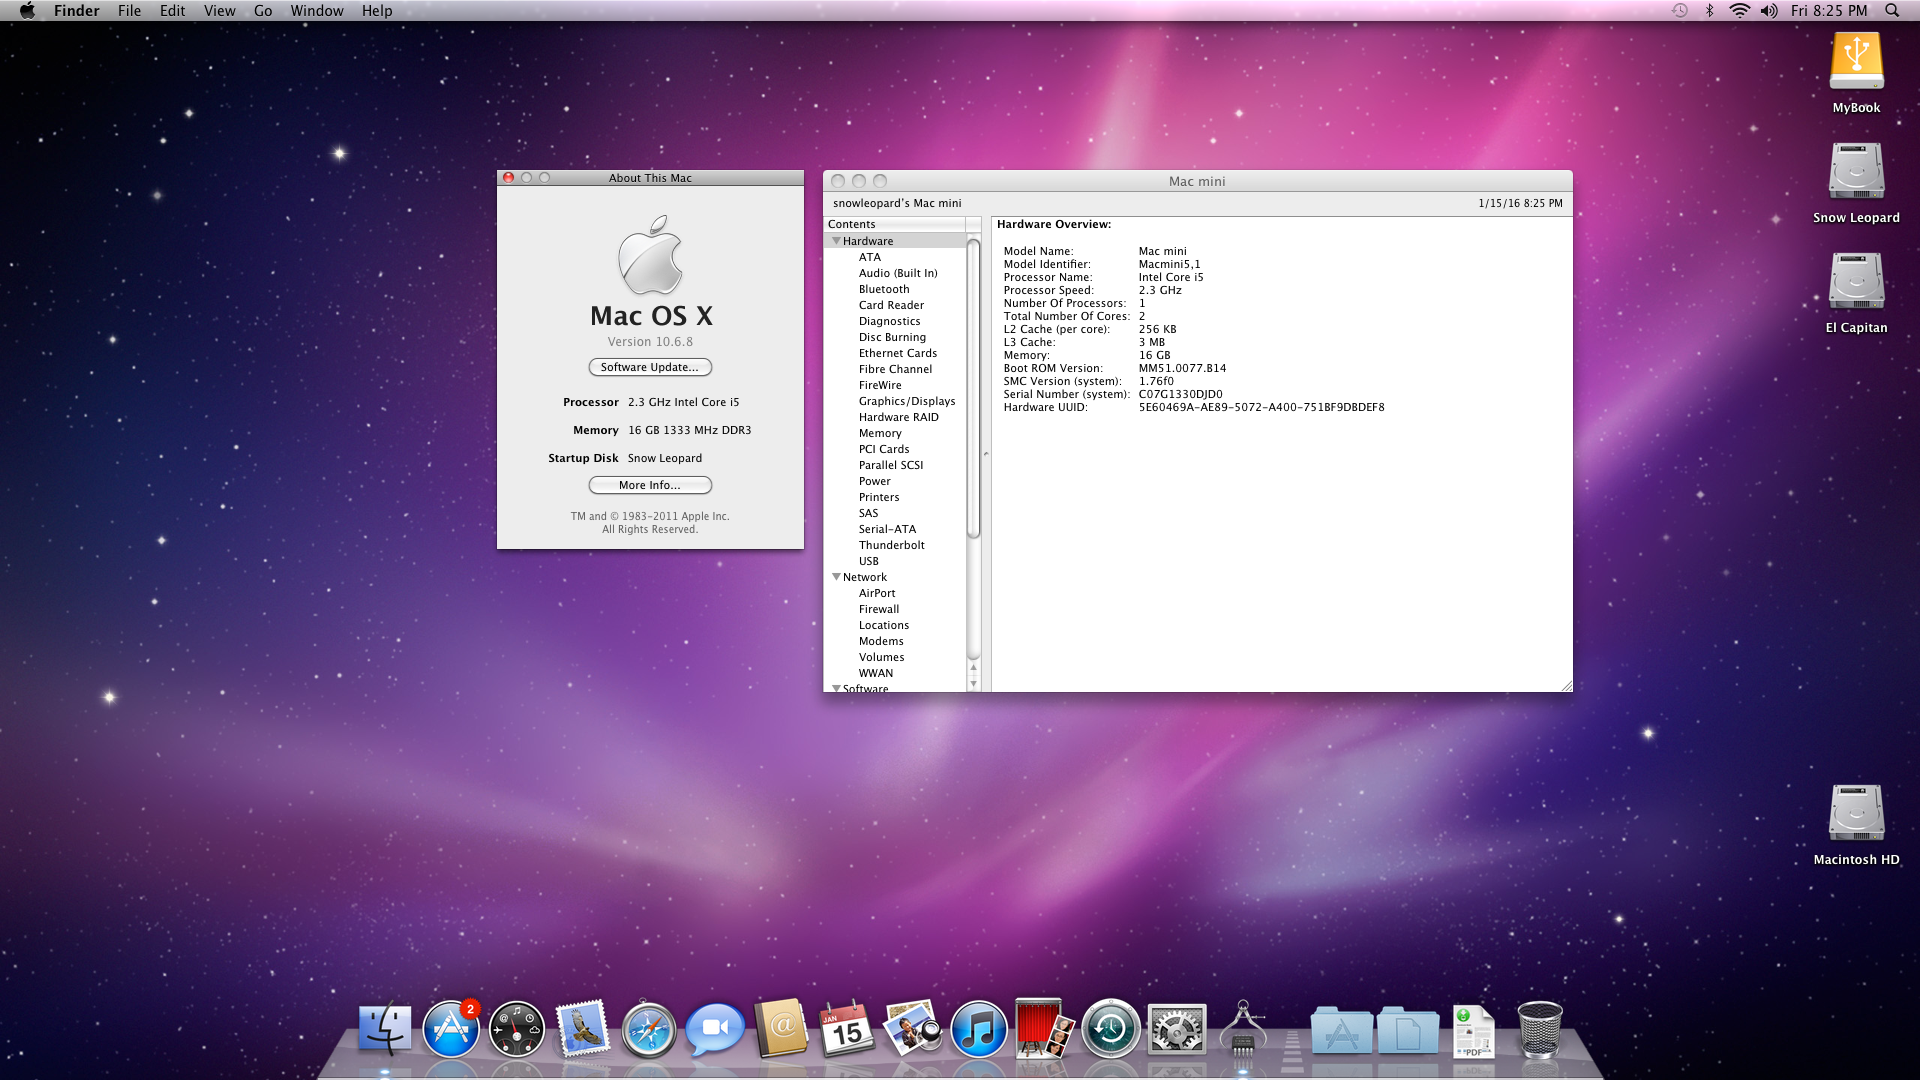Open iTunes in the dock

click(978, 1030)
